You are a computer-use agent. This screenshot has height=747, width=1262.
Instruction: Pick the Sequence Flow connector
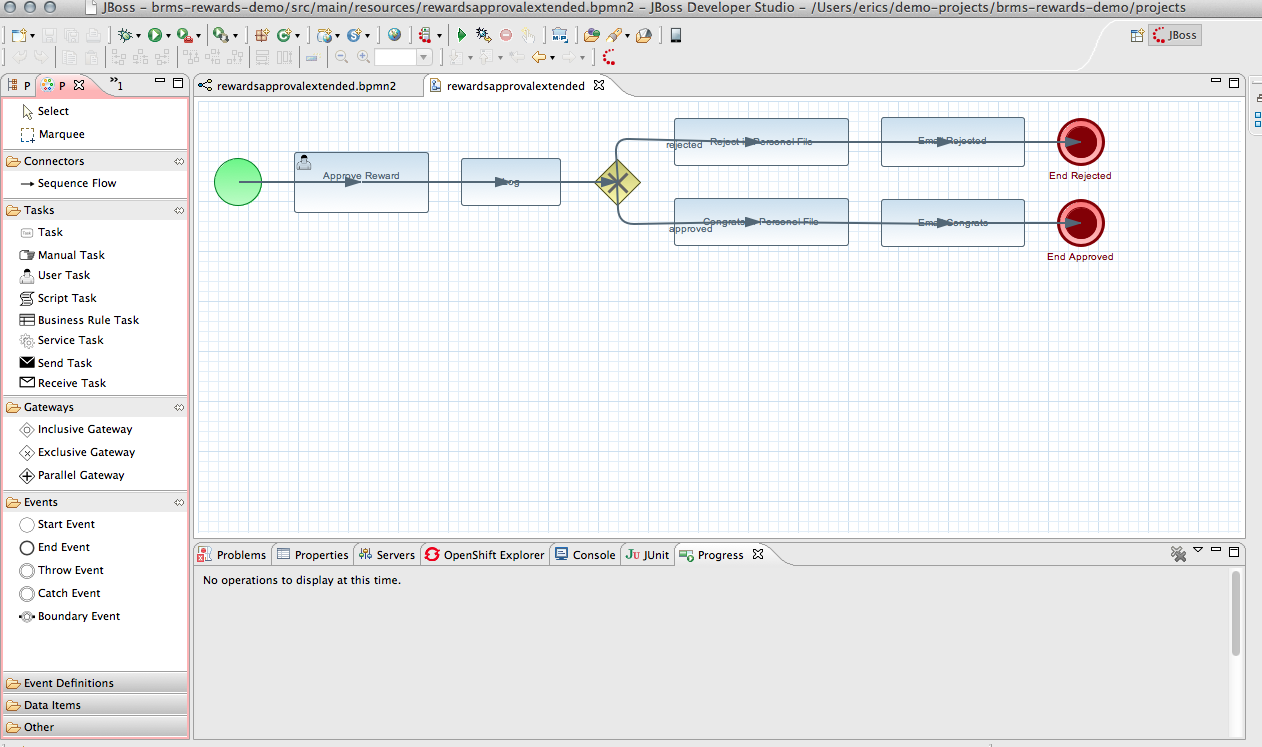pyautogui.click(x=68, y=183)
